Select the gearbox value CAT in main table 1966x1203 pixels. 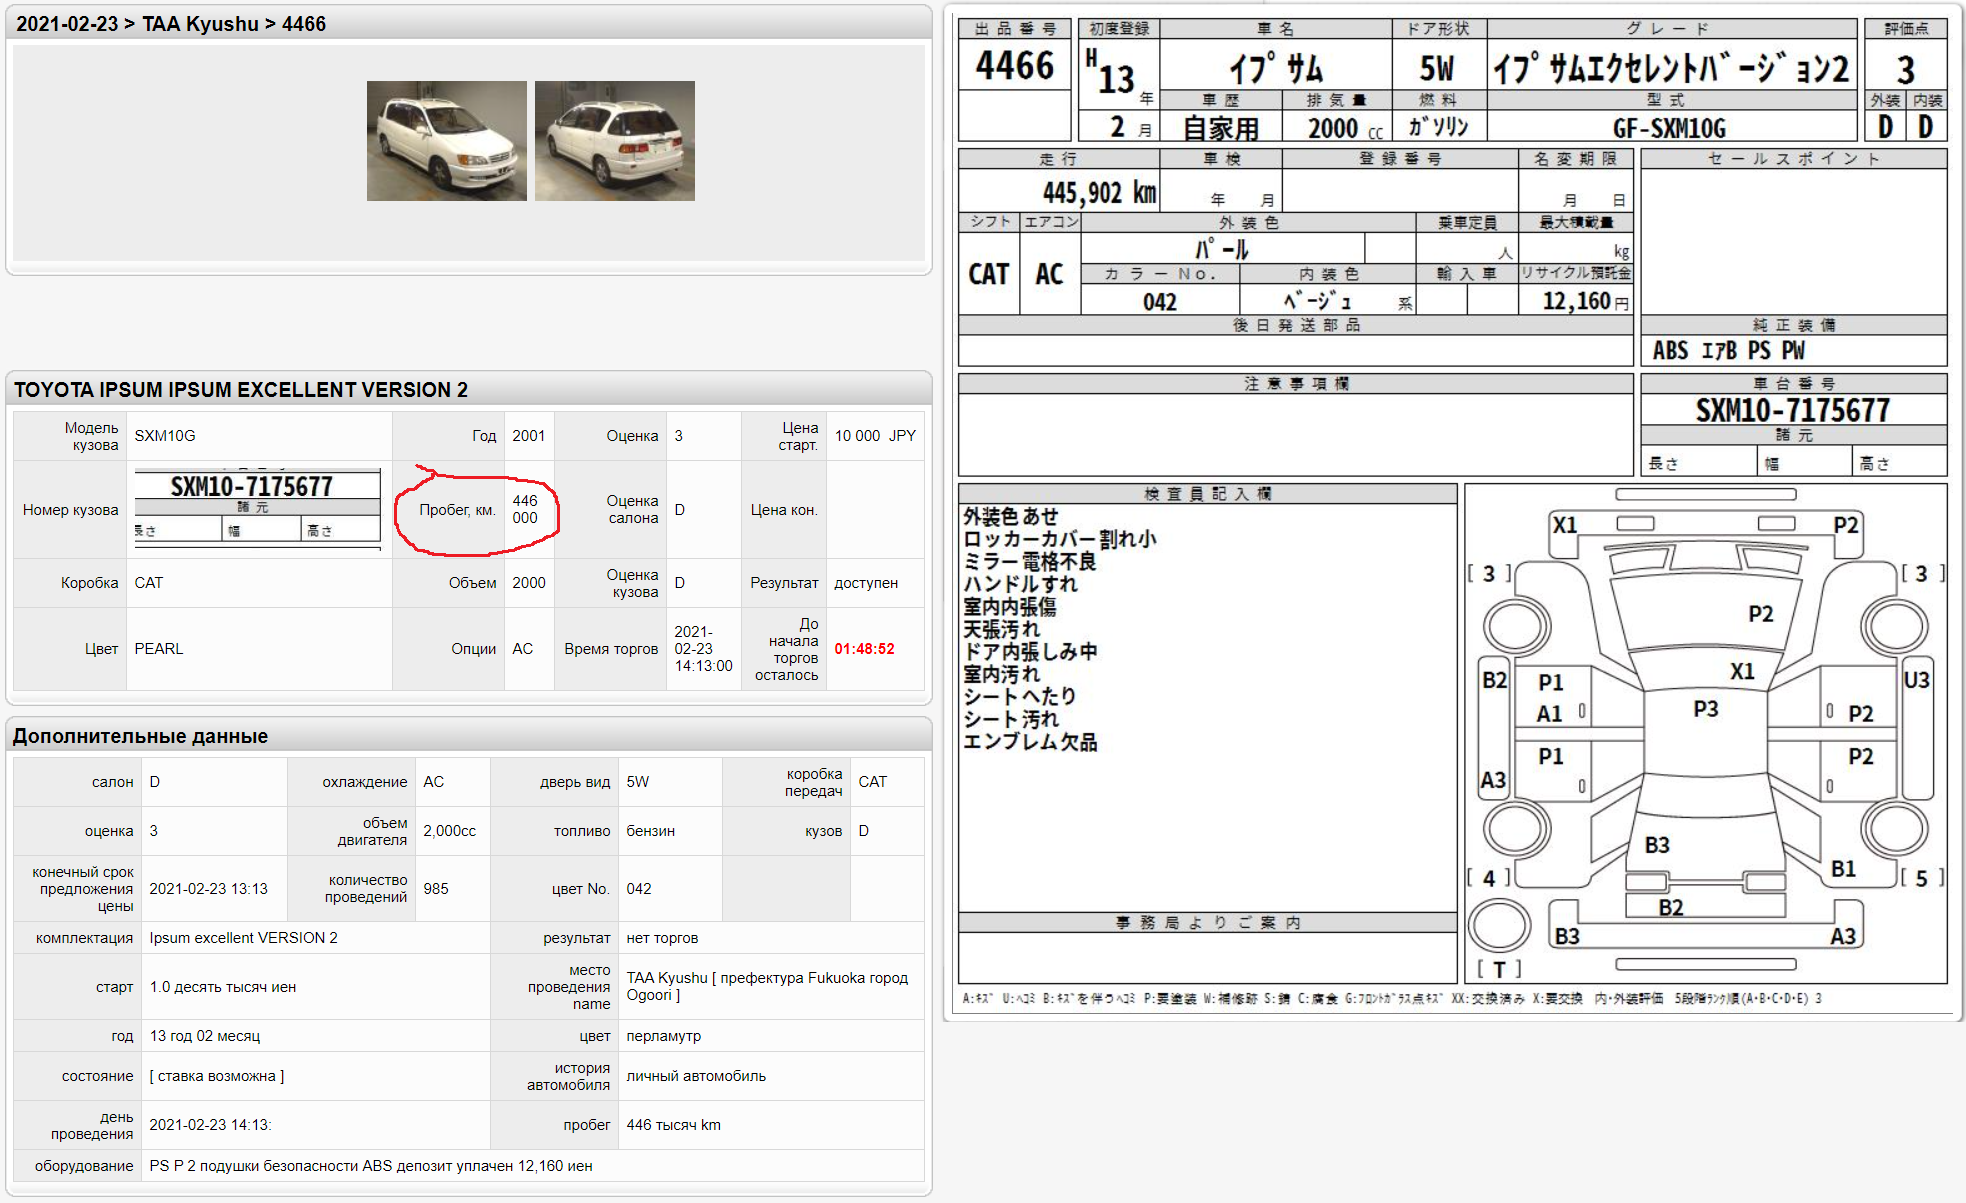coord(149,583)
